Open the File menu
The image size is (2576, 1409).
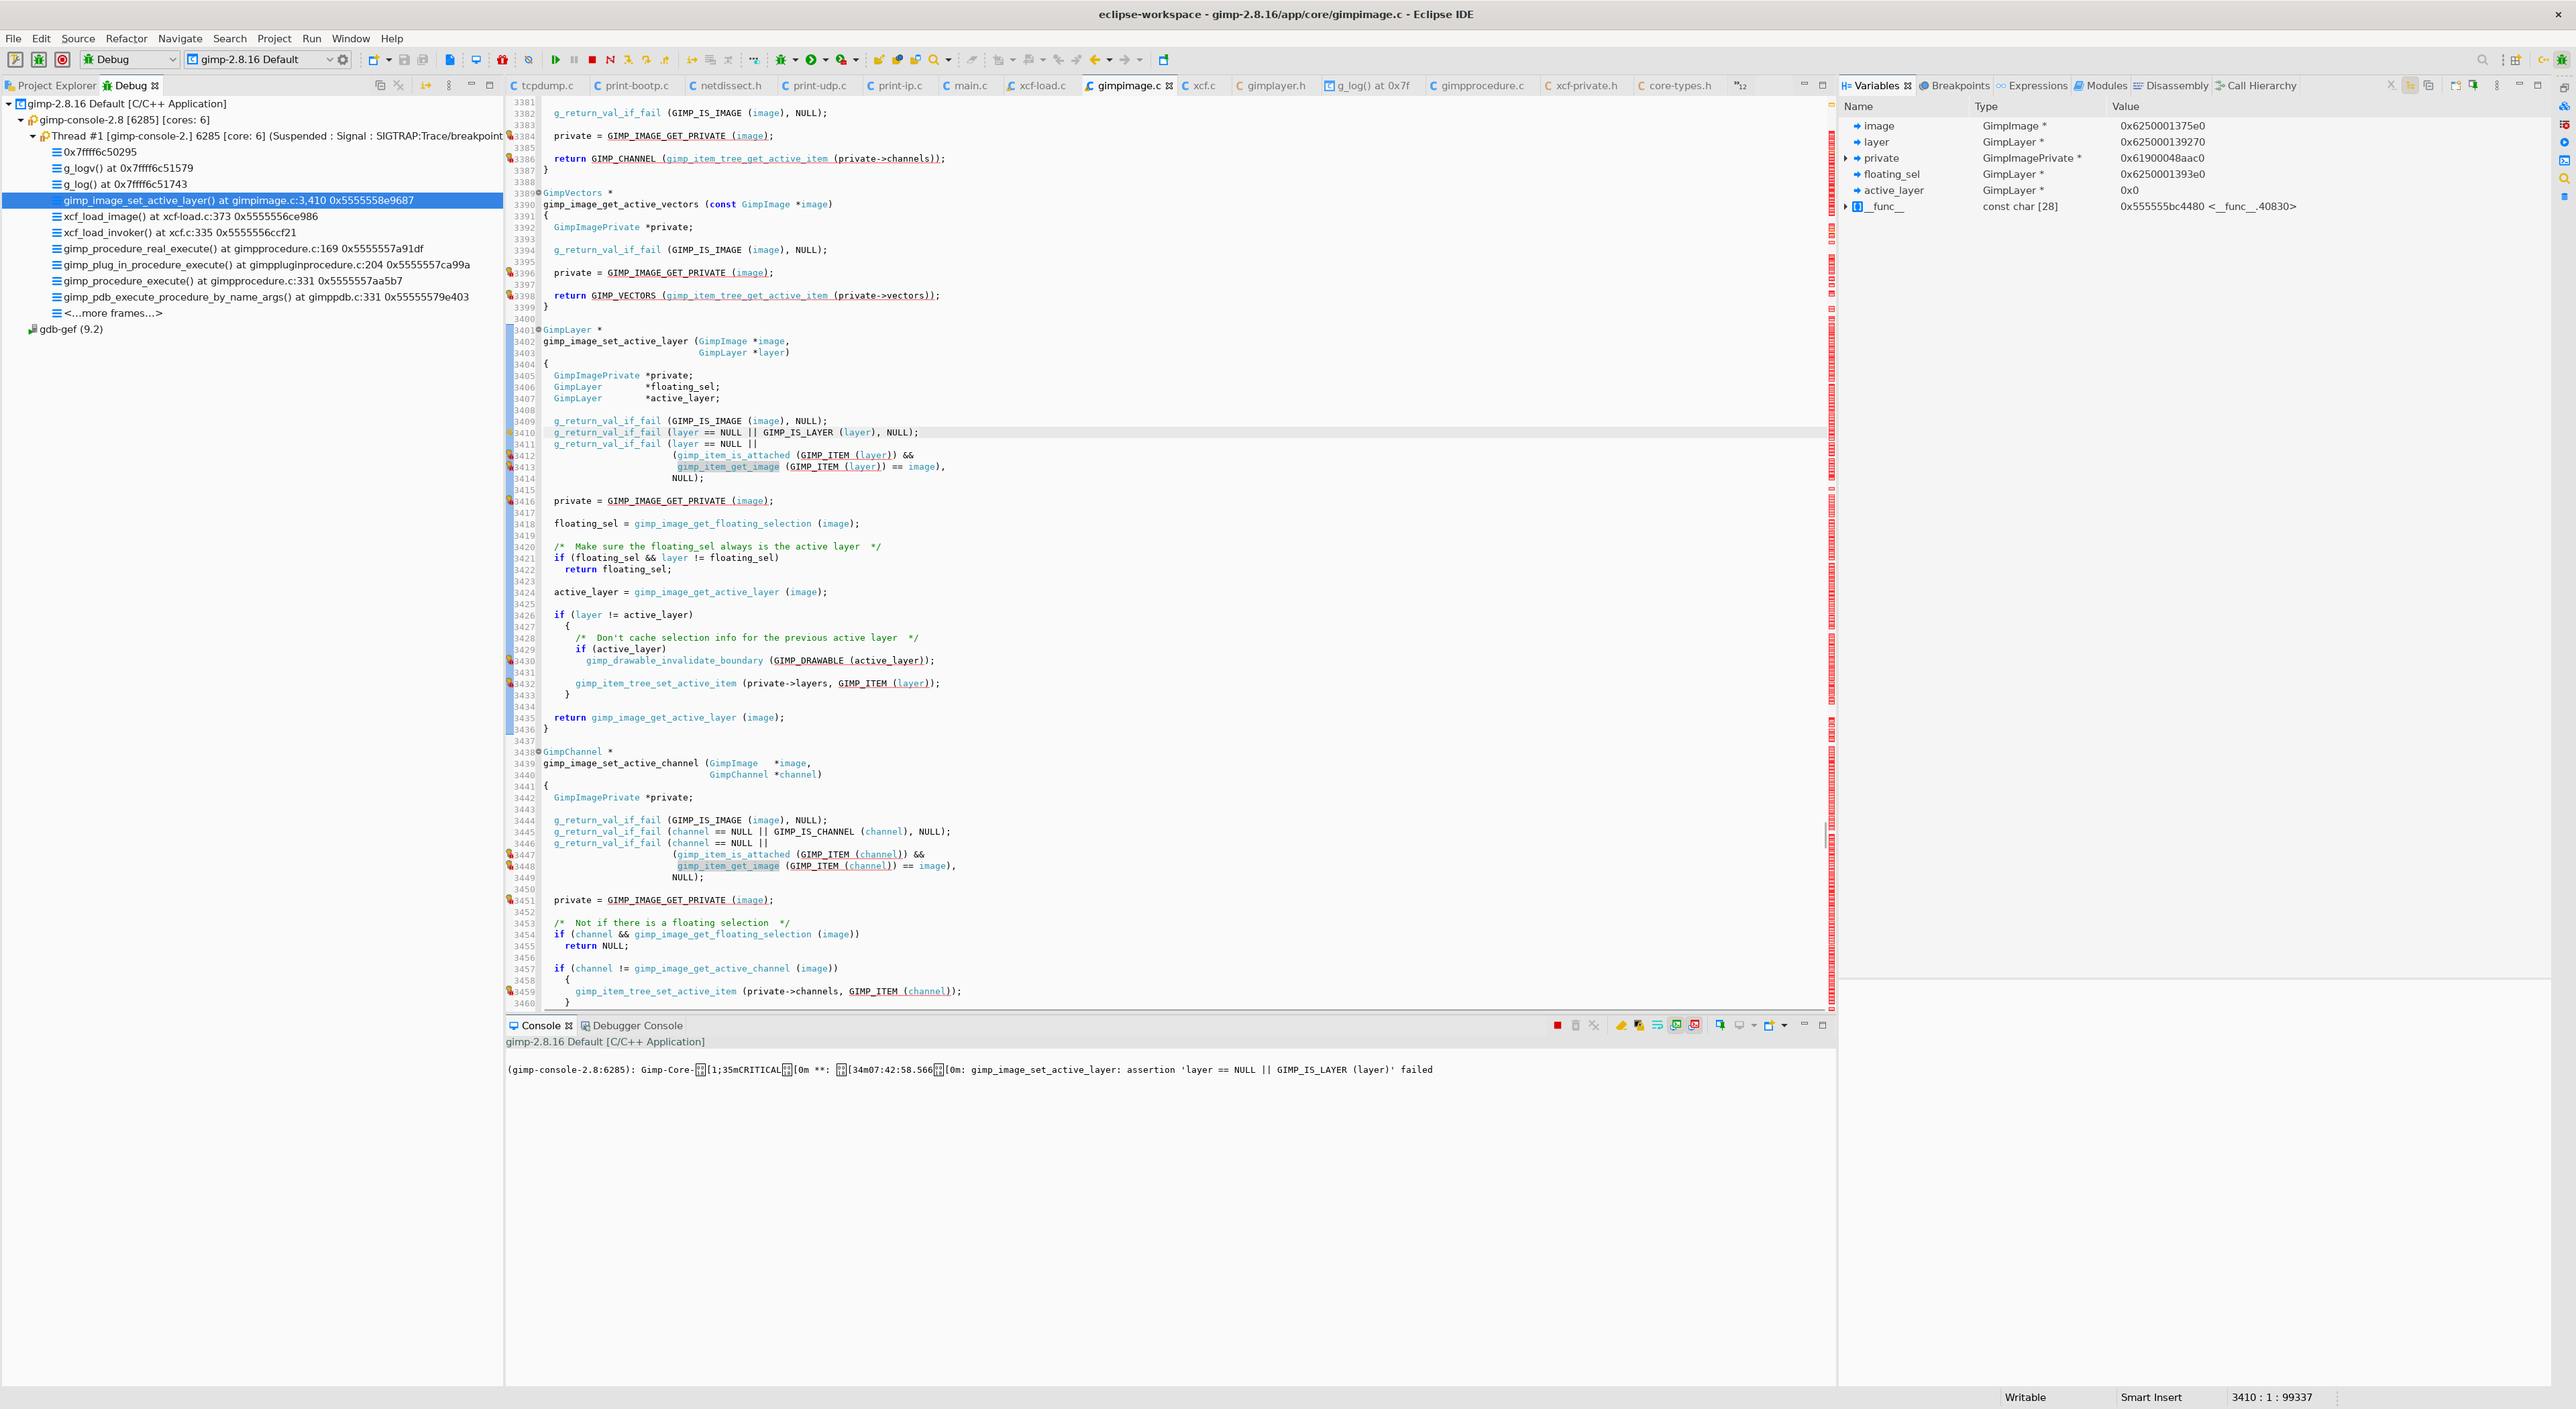tap(13, 39)
